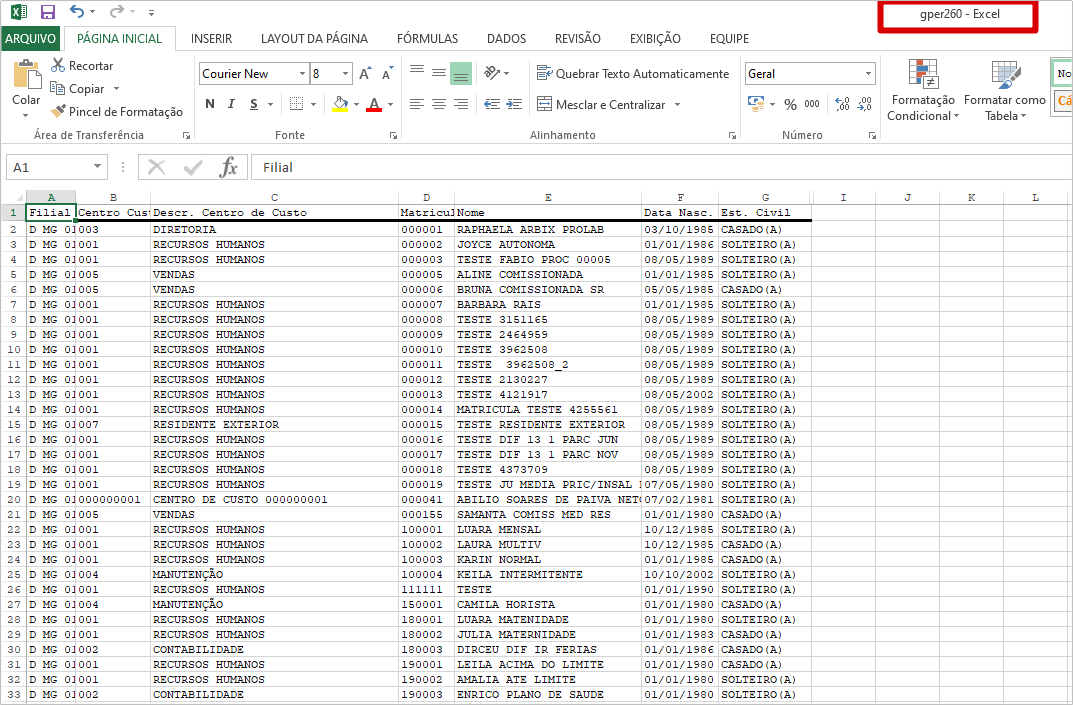Image resolution: width=1073 pixels, height=705 pixels.
Task: Apply accounting currency format icon
Action: tap(756, 104)
